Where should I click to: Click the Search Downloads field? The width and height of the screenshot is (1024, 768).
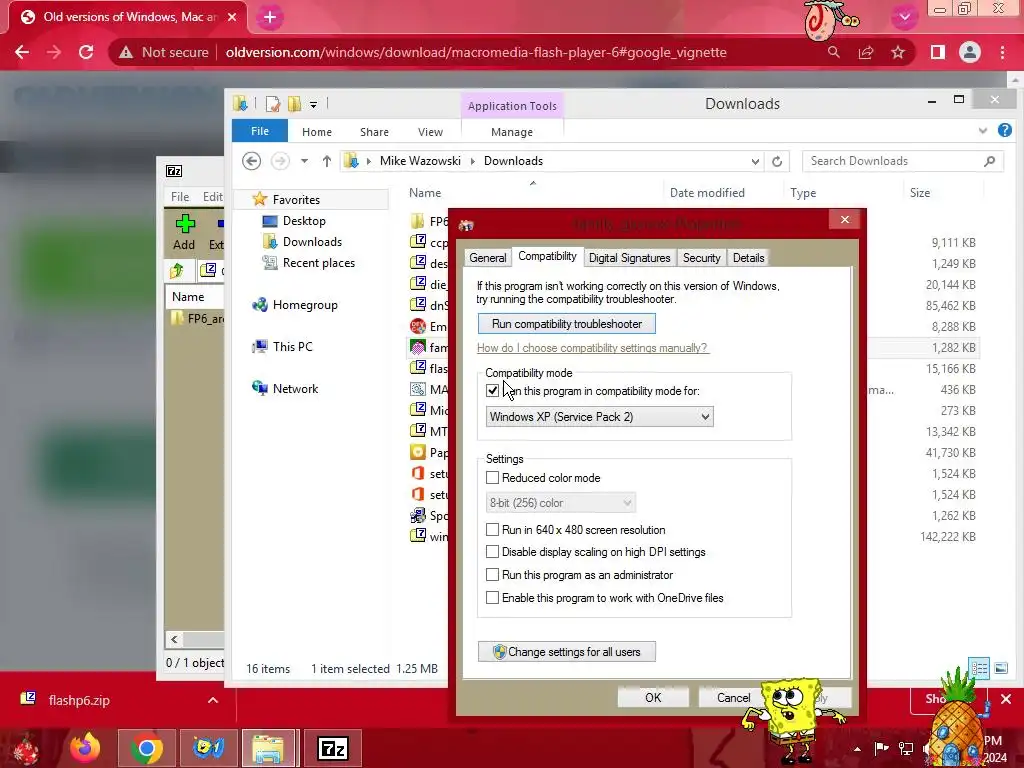[x=903, y=161]
